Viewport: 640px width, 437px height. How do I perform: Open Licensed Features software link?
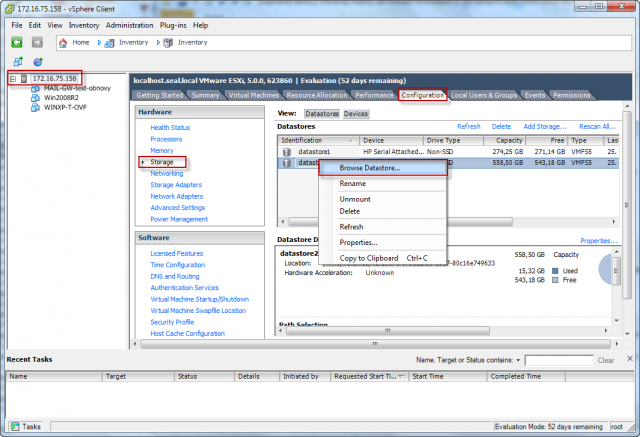(x=176, y=253)
